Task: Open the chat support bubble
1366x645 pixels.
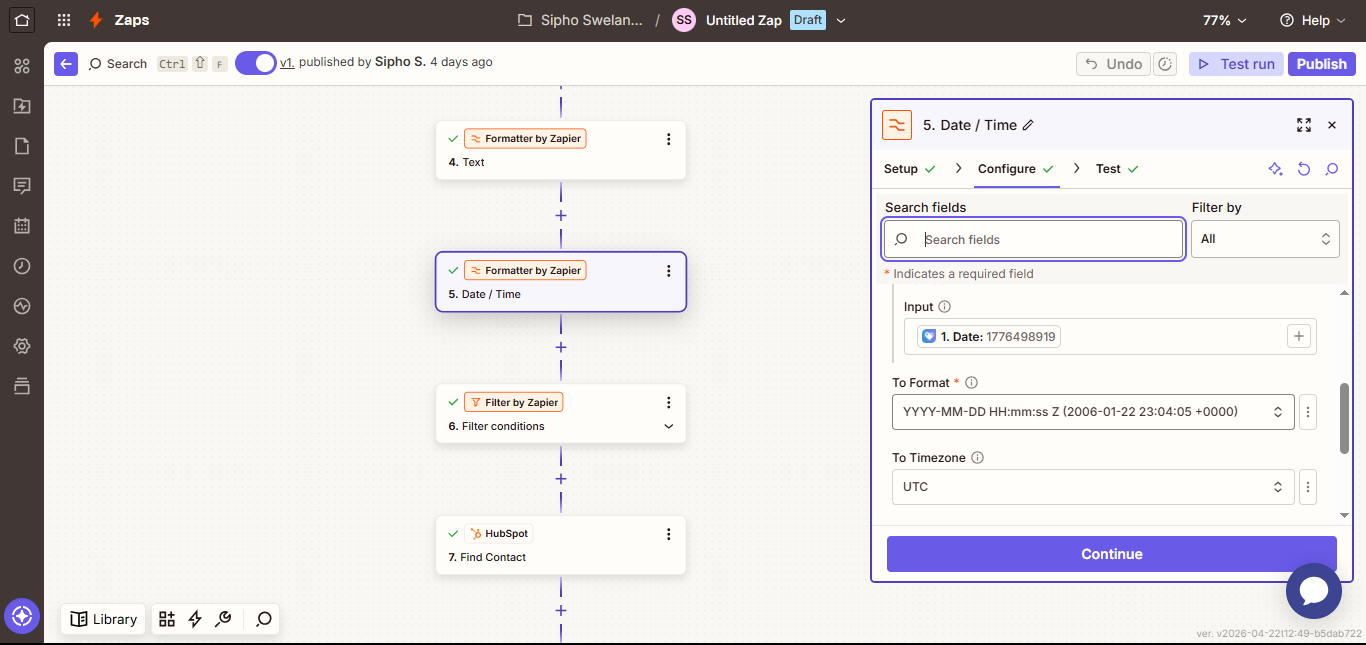Action: (1313, 591)
